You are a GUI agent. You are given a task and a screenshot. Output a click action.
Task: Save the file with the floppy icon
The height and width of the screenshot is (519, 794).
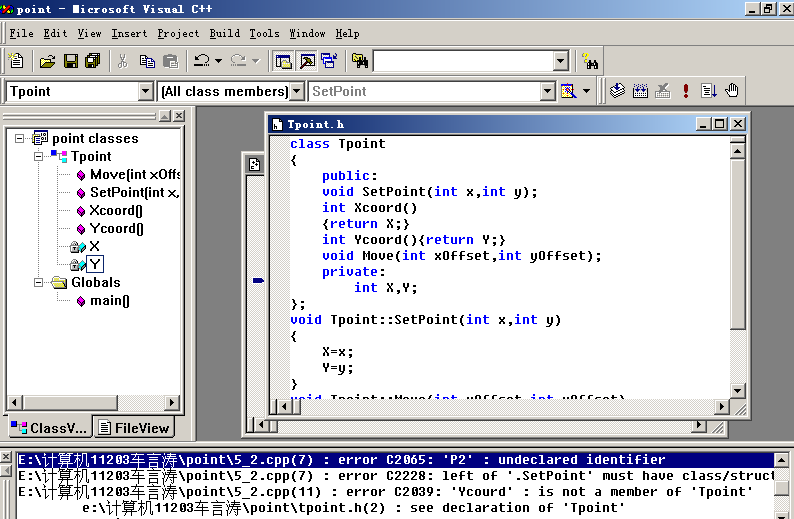[x=70, y=61]
